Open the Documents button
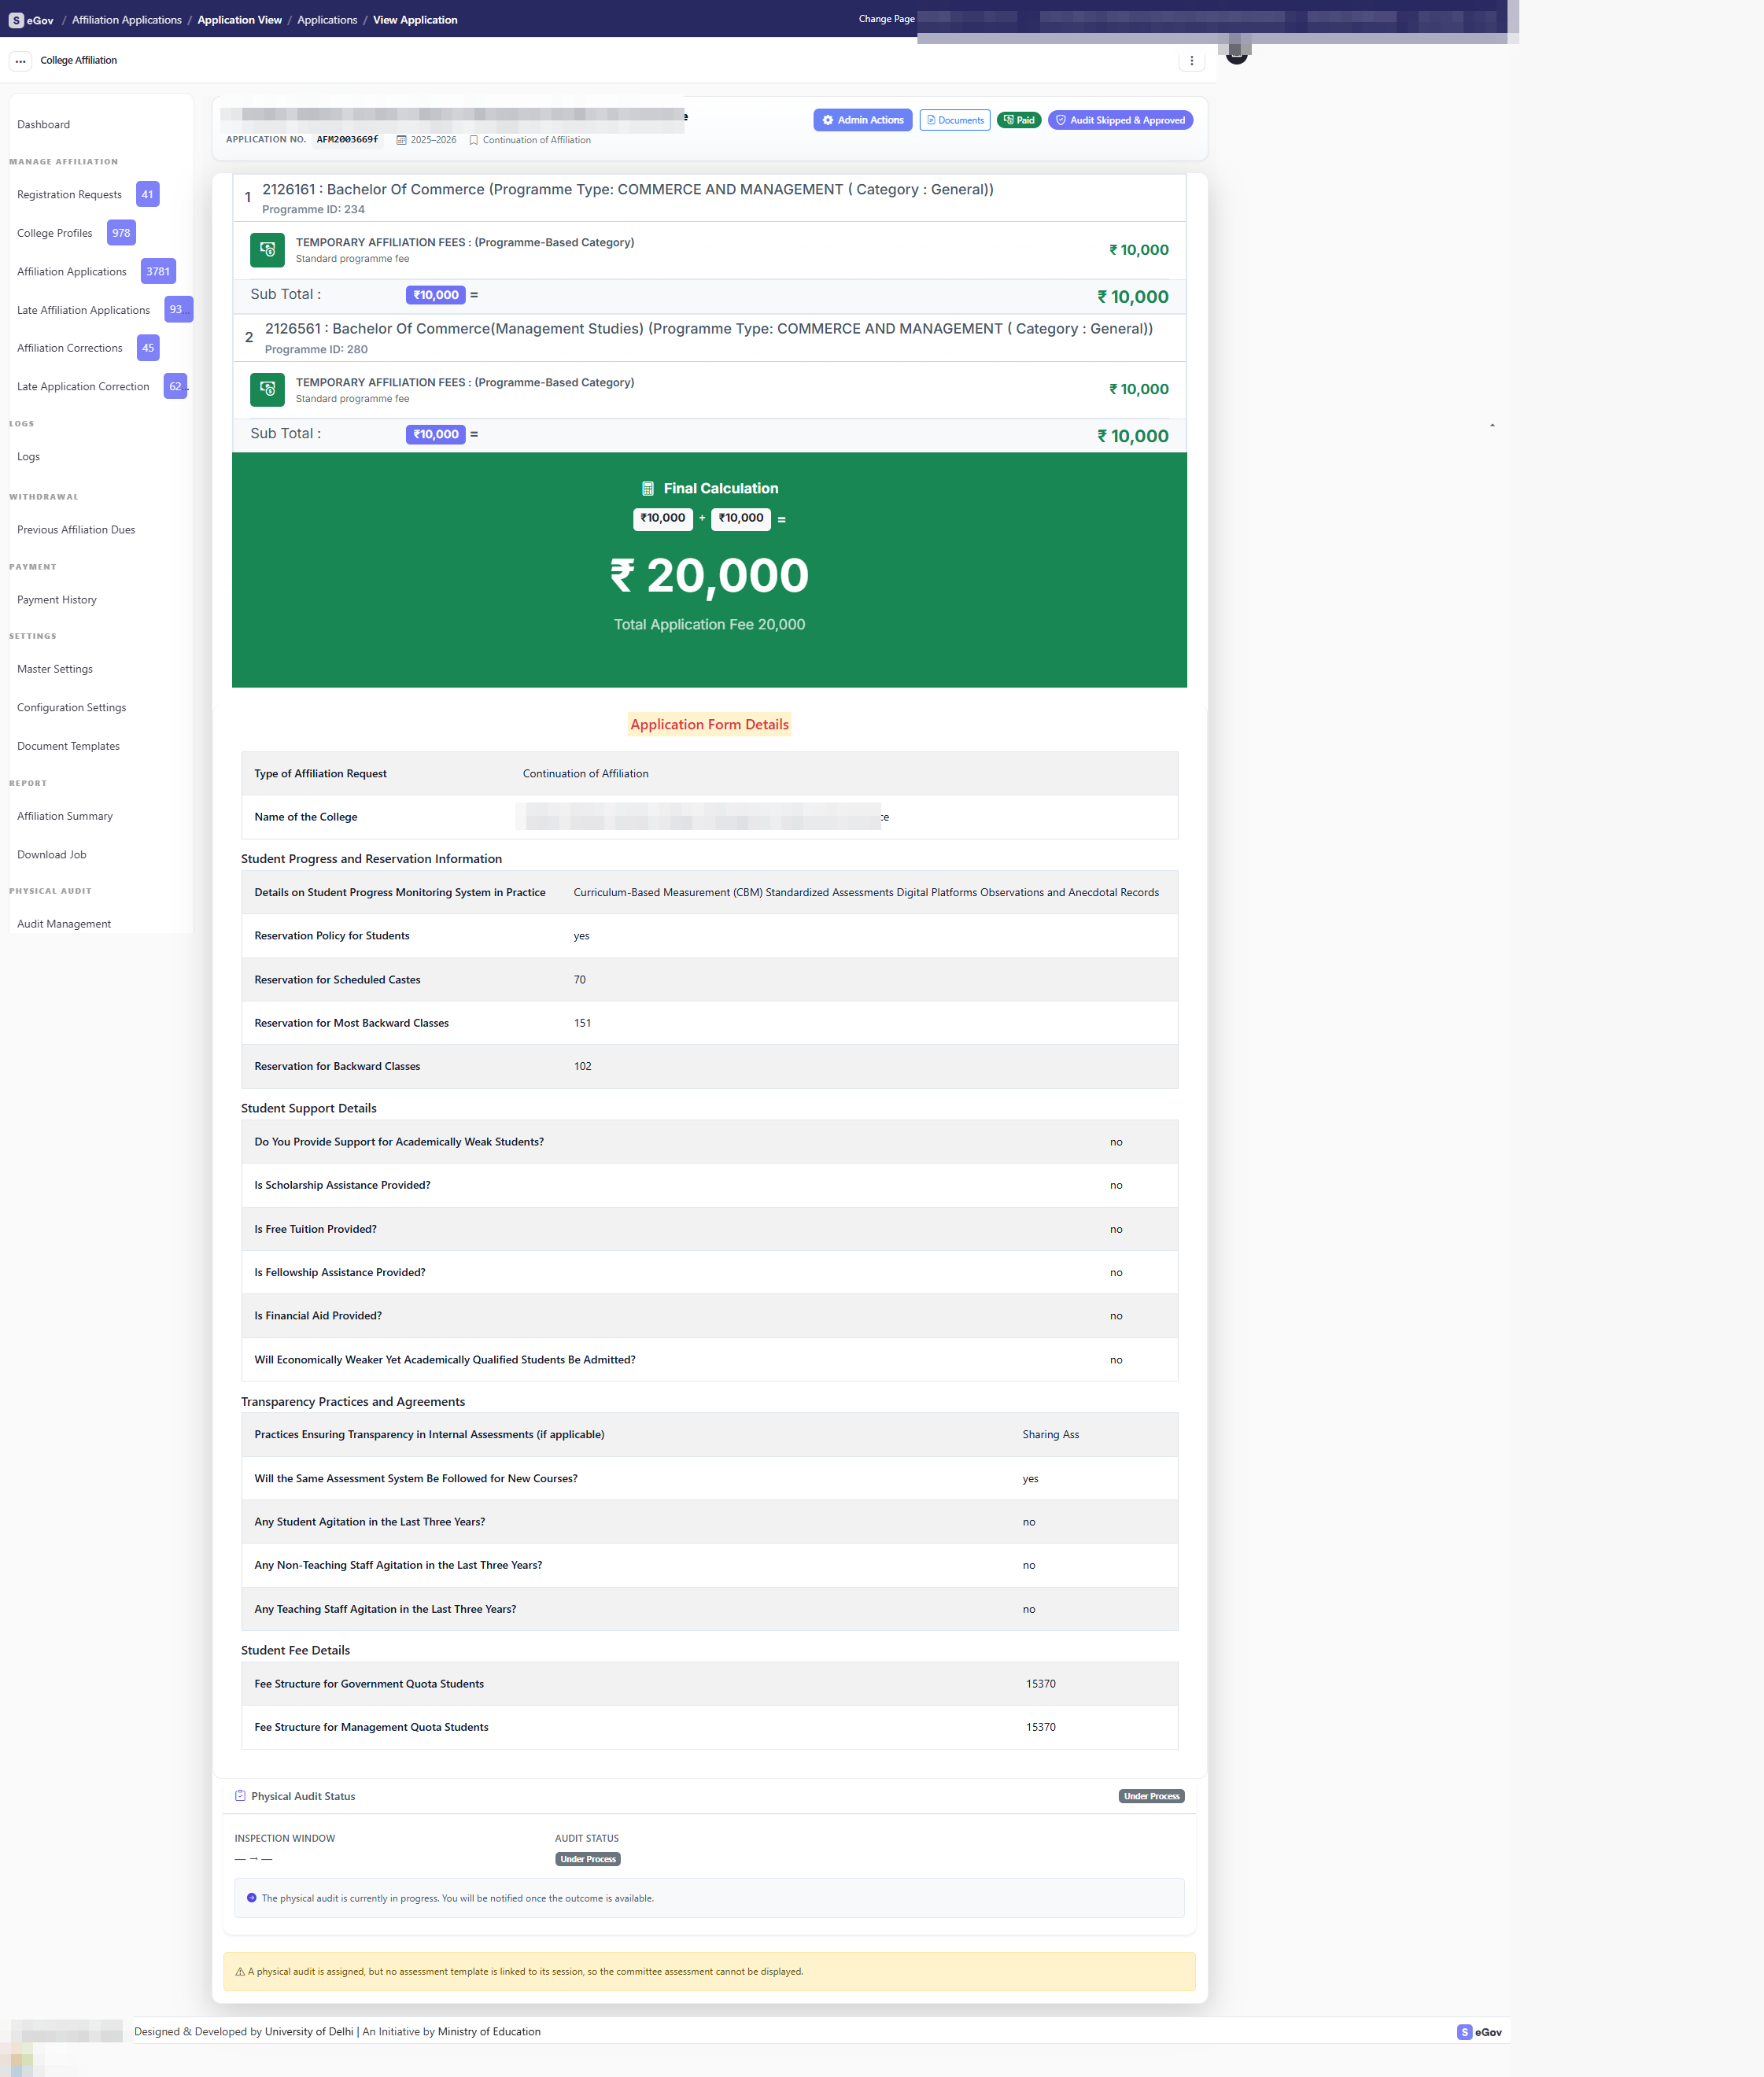1764x2077 pixels. point(954,120)
